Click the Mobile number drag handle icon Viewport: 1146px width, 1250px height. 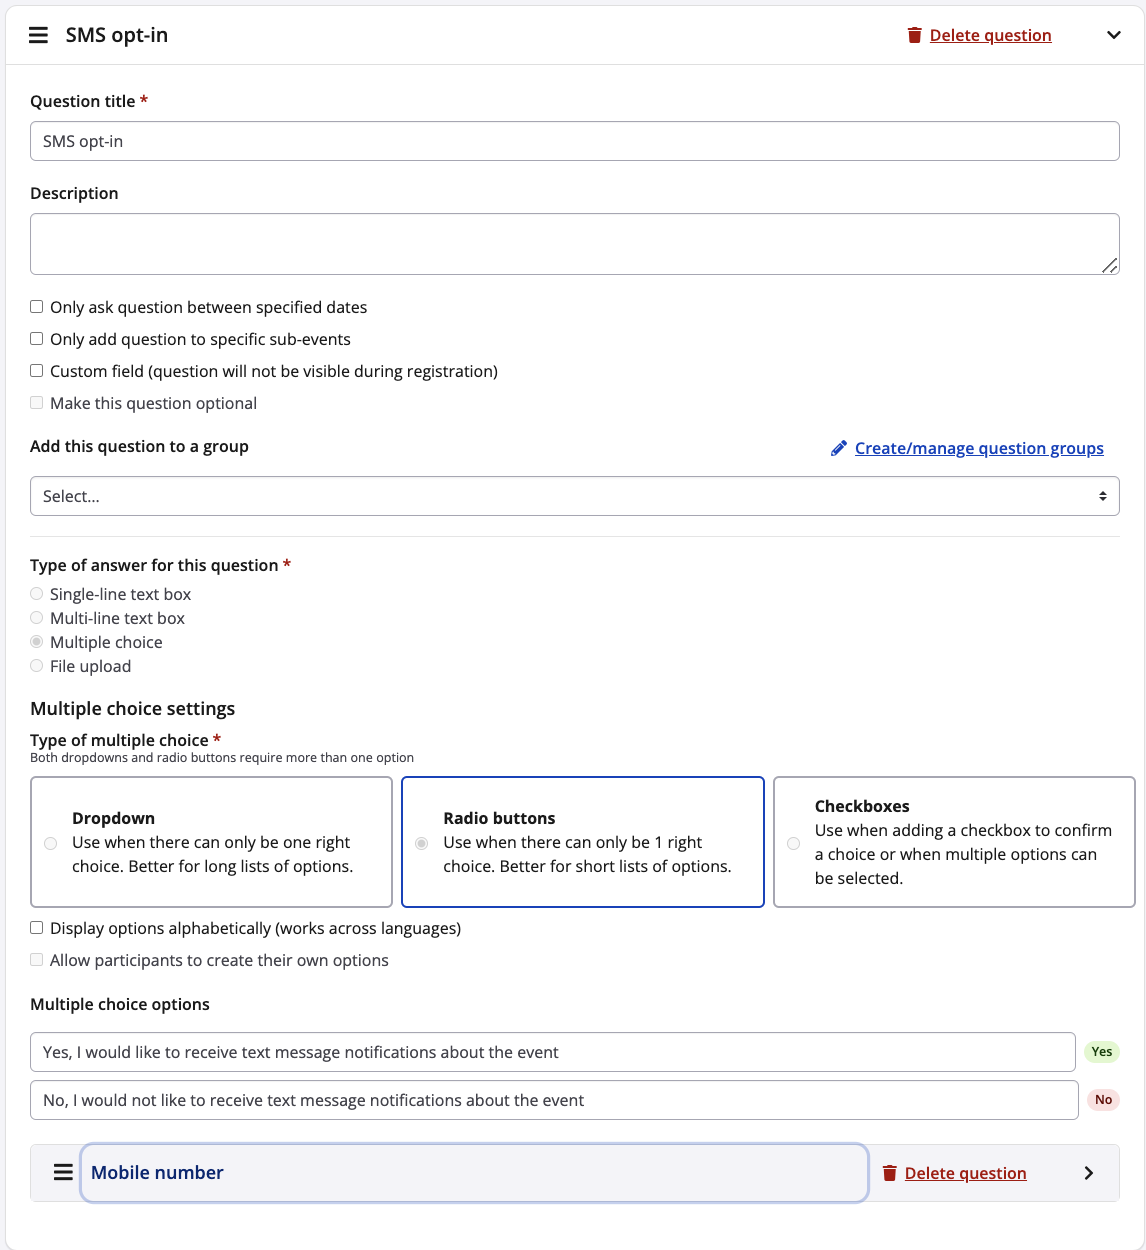63,1172
